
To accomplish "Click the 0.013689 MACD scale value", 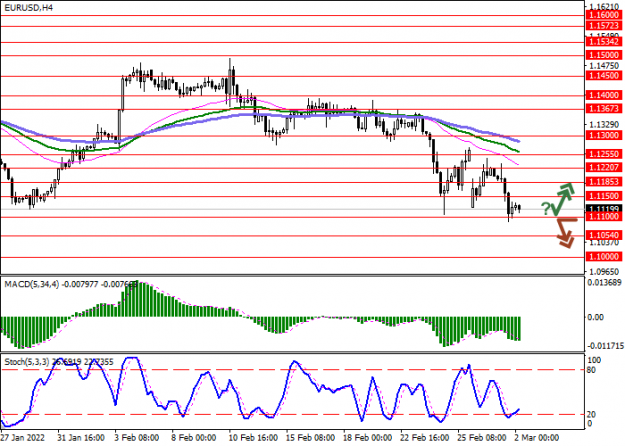I will [605, 283].
